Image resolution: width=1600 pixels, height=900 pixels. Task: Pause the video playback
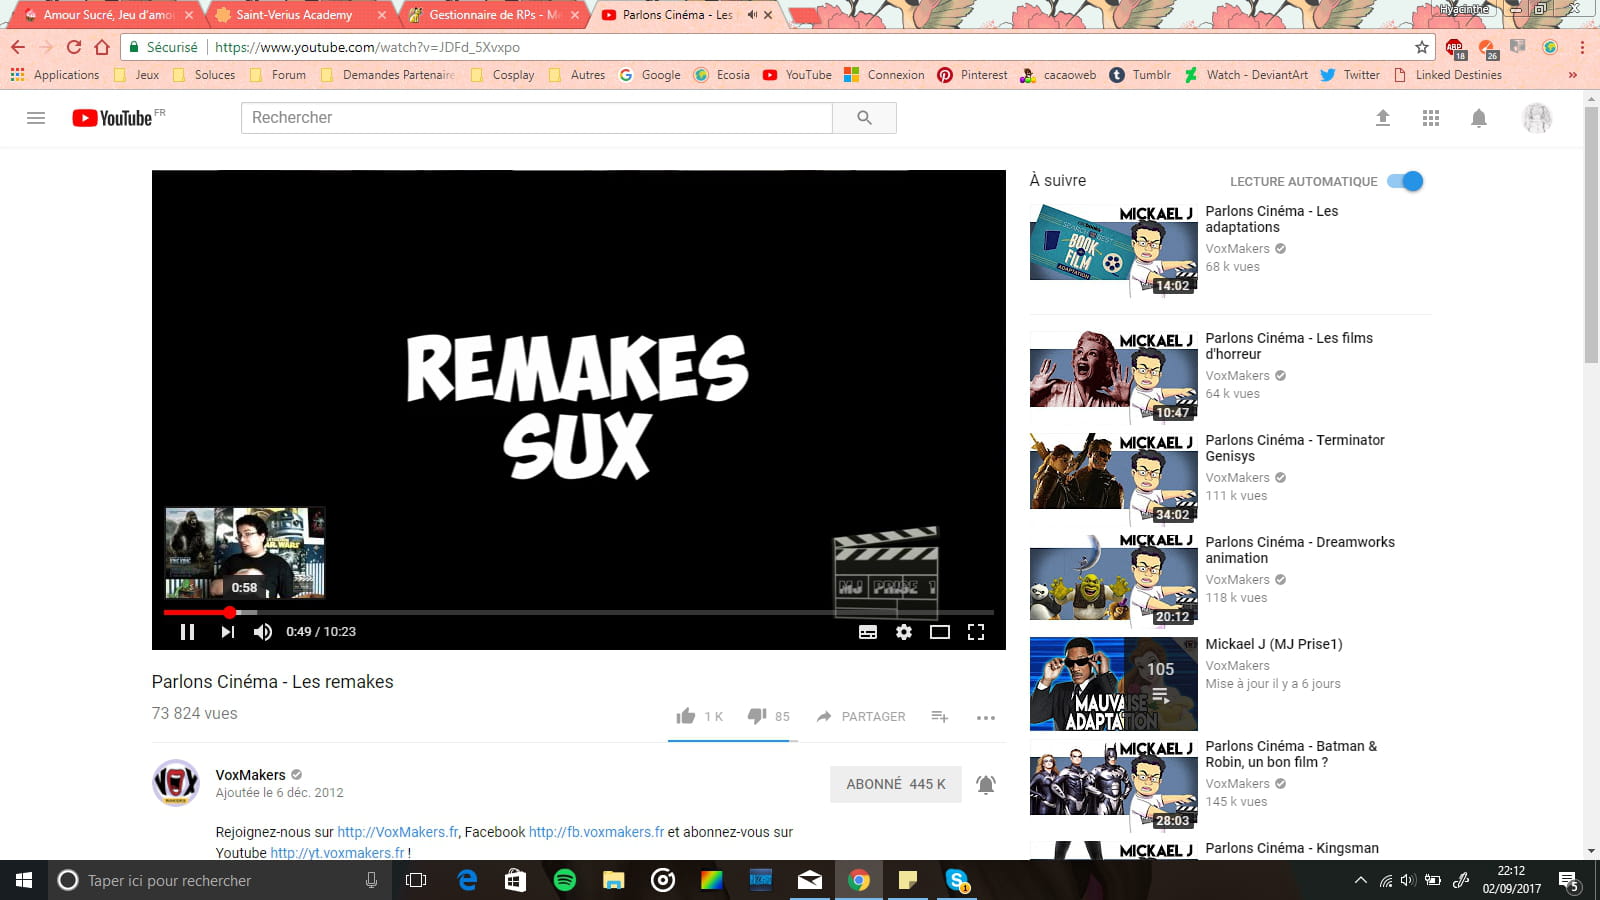[x=187, y=632]
